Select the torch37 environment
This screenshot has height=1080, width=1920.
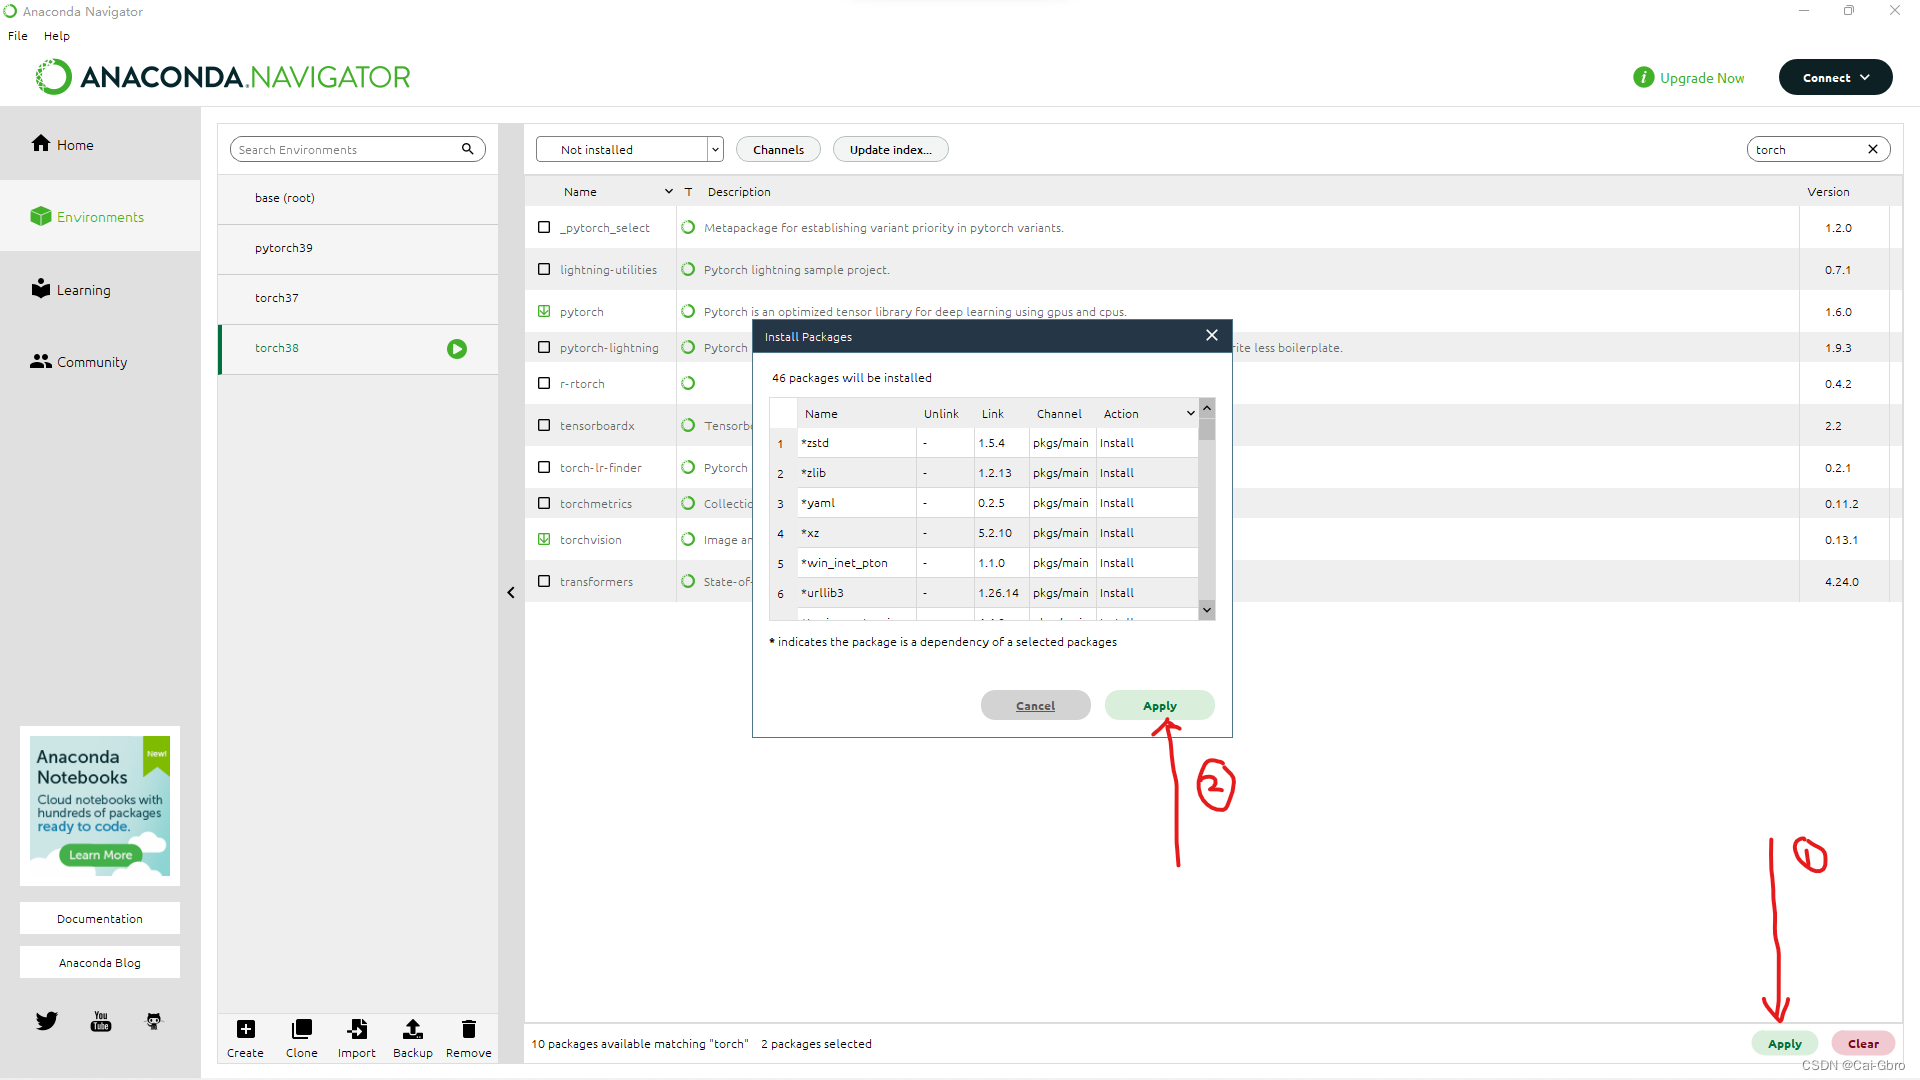[x=358, y=298]
